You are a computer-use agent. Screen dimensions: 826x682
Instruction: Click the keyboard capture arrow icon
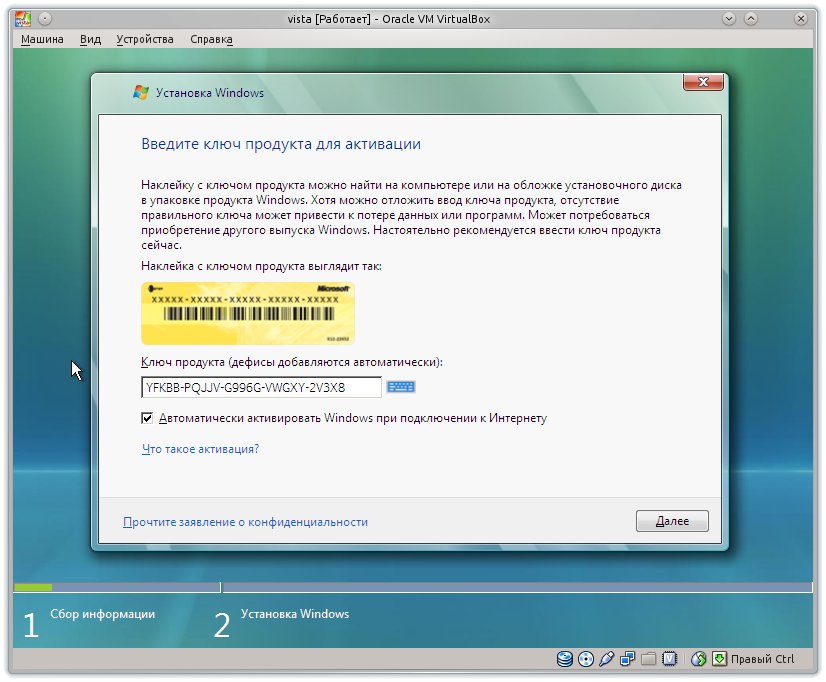pyautogui.click(x=719, y=659)
